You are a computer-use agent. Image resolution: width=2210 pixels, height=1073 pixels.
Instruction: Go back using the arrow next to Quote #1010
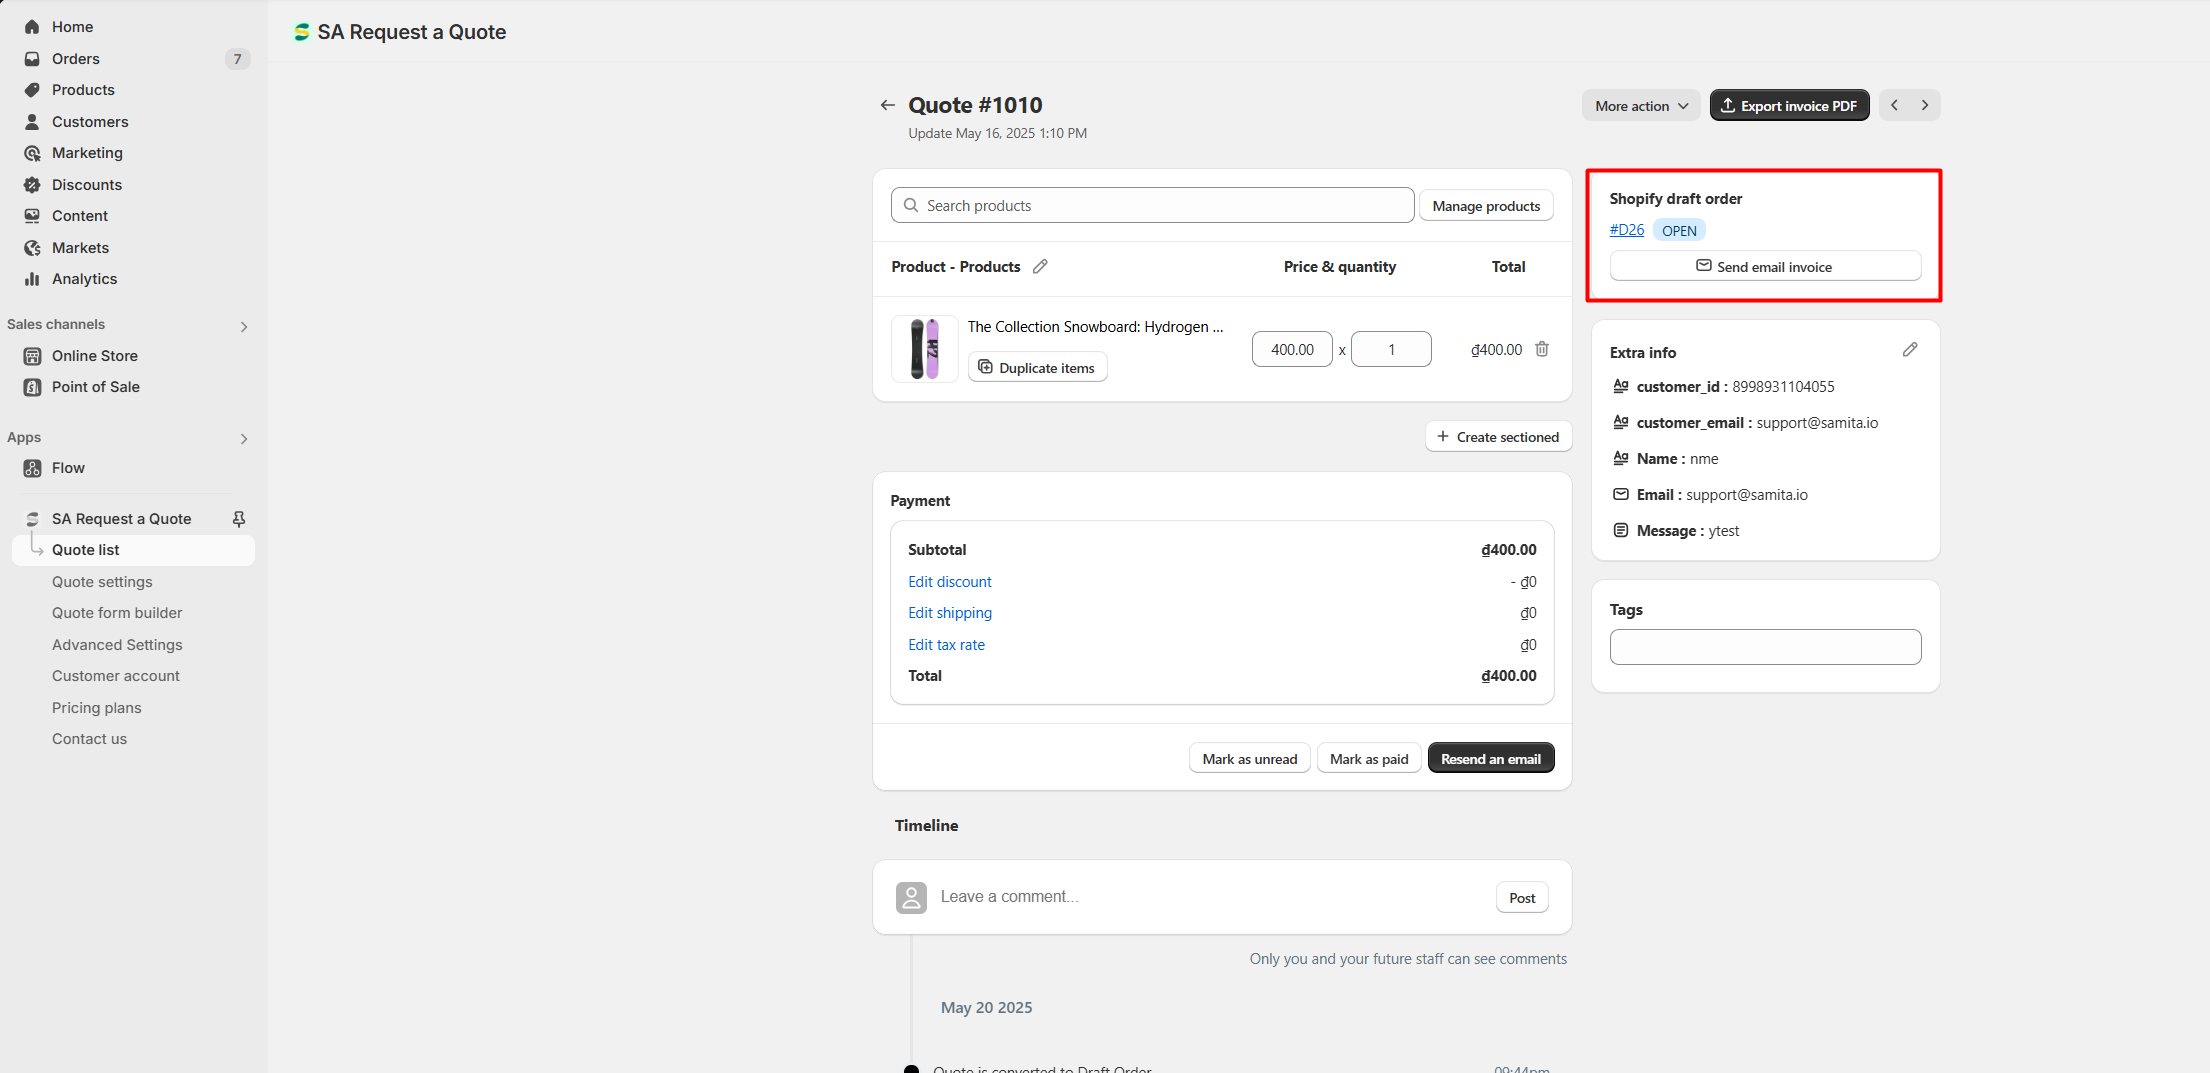(887, 105)
